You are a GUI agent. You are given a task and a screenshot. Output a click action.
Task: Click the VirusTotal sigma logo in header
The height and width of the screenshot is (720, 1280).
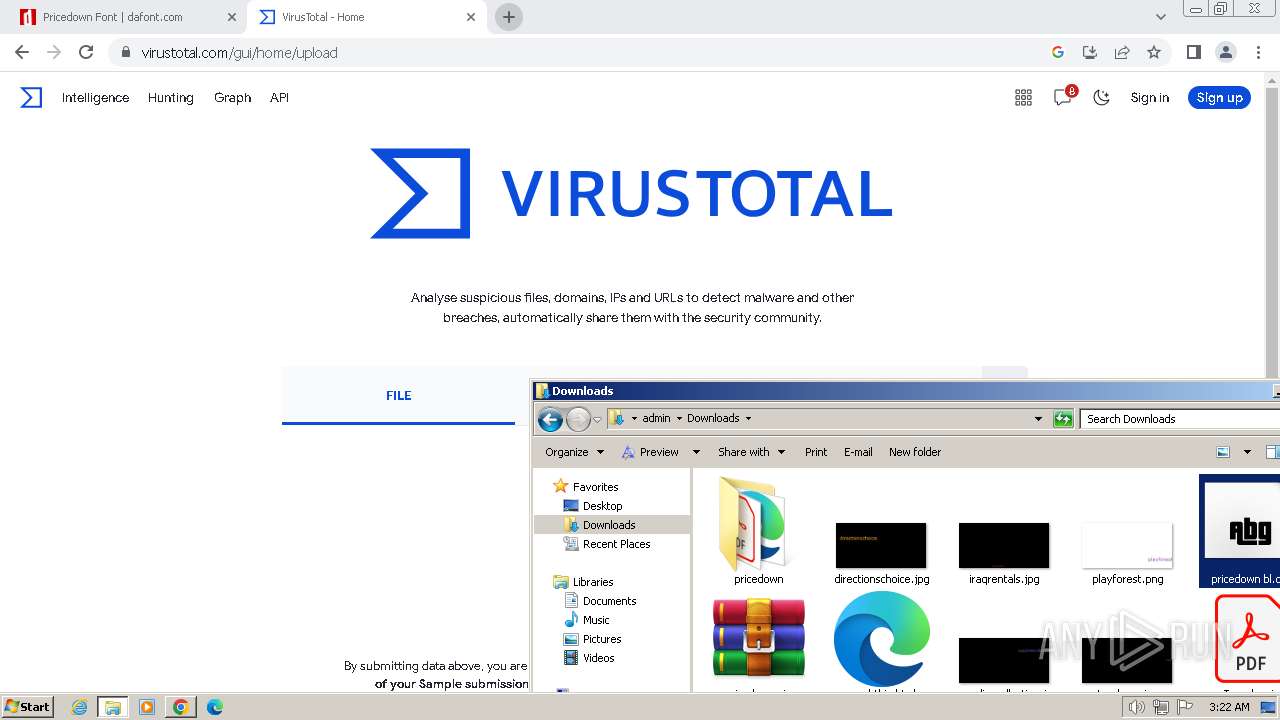click(31, 97)
